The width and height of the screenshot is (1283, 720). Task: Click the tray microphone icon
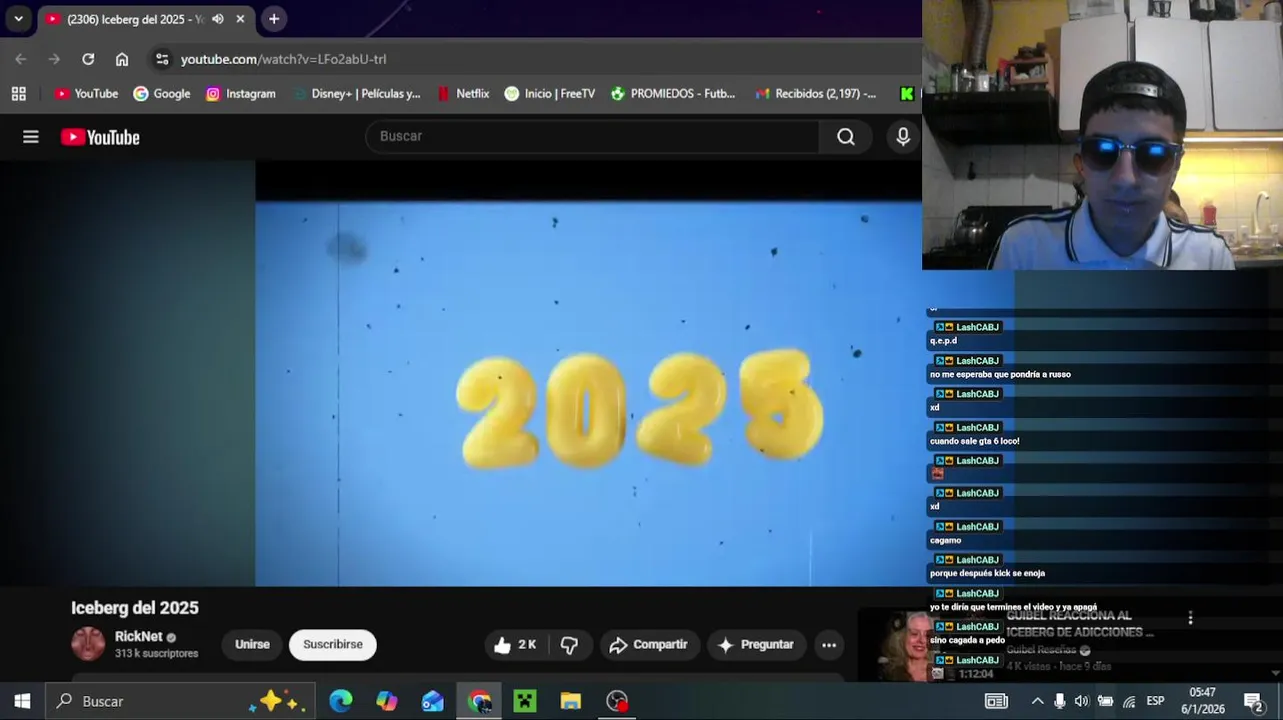point(1060,701)
